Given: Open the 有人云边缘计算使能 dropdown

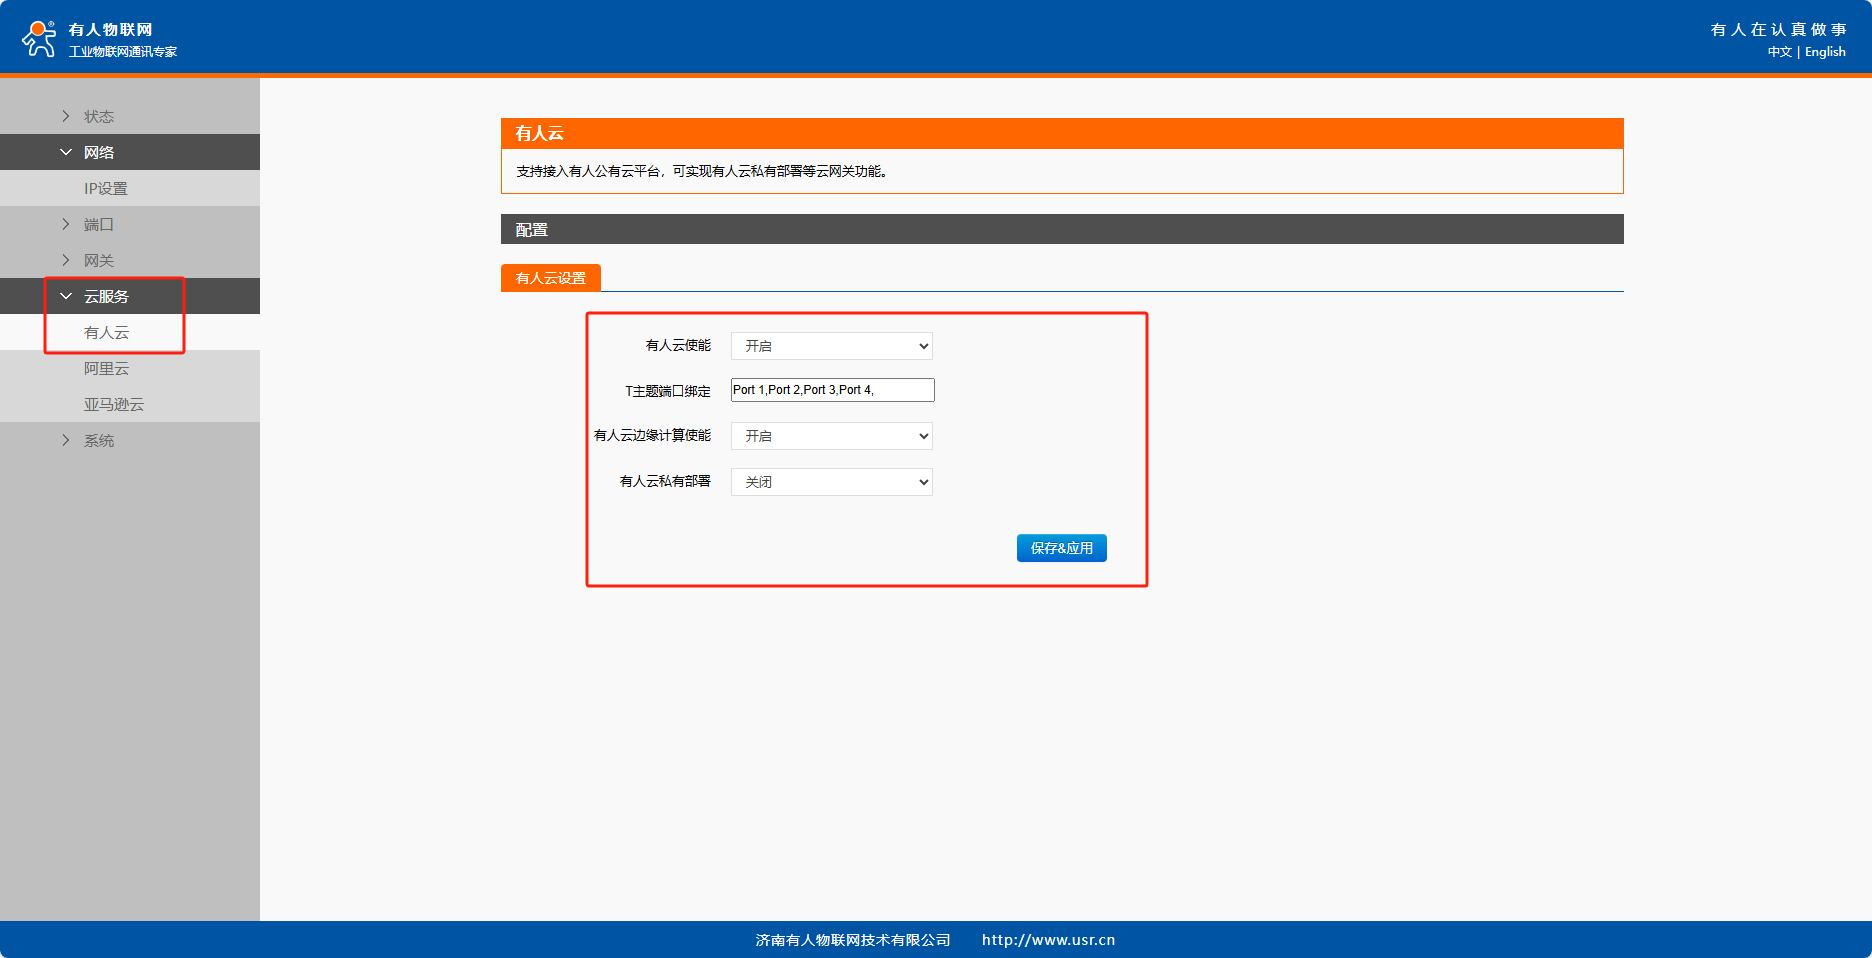Looking at the screenshot, I should [831, 436].
